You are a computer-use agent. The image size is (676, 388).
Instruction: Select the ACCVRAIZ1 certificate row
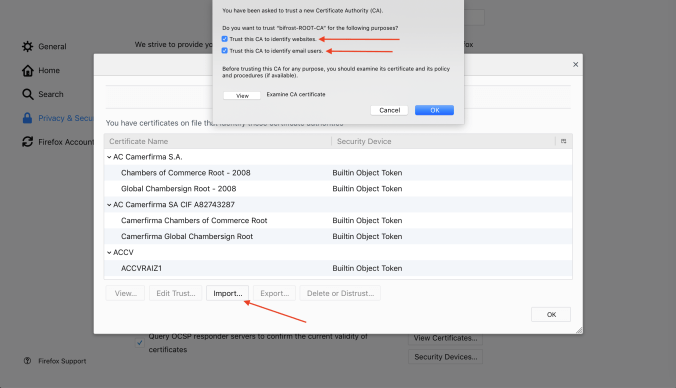pos(338,268)
